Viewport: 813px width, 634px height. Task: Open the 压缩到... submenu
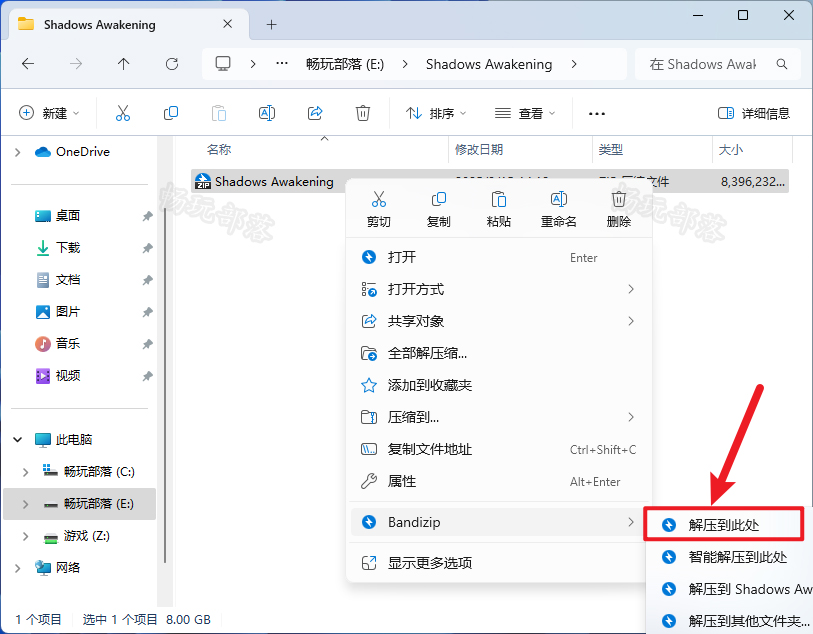tap(498, 417)
